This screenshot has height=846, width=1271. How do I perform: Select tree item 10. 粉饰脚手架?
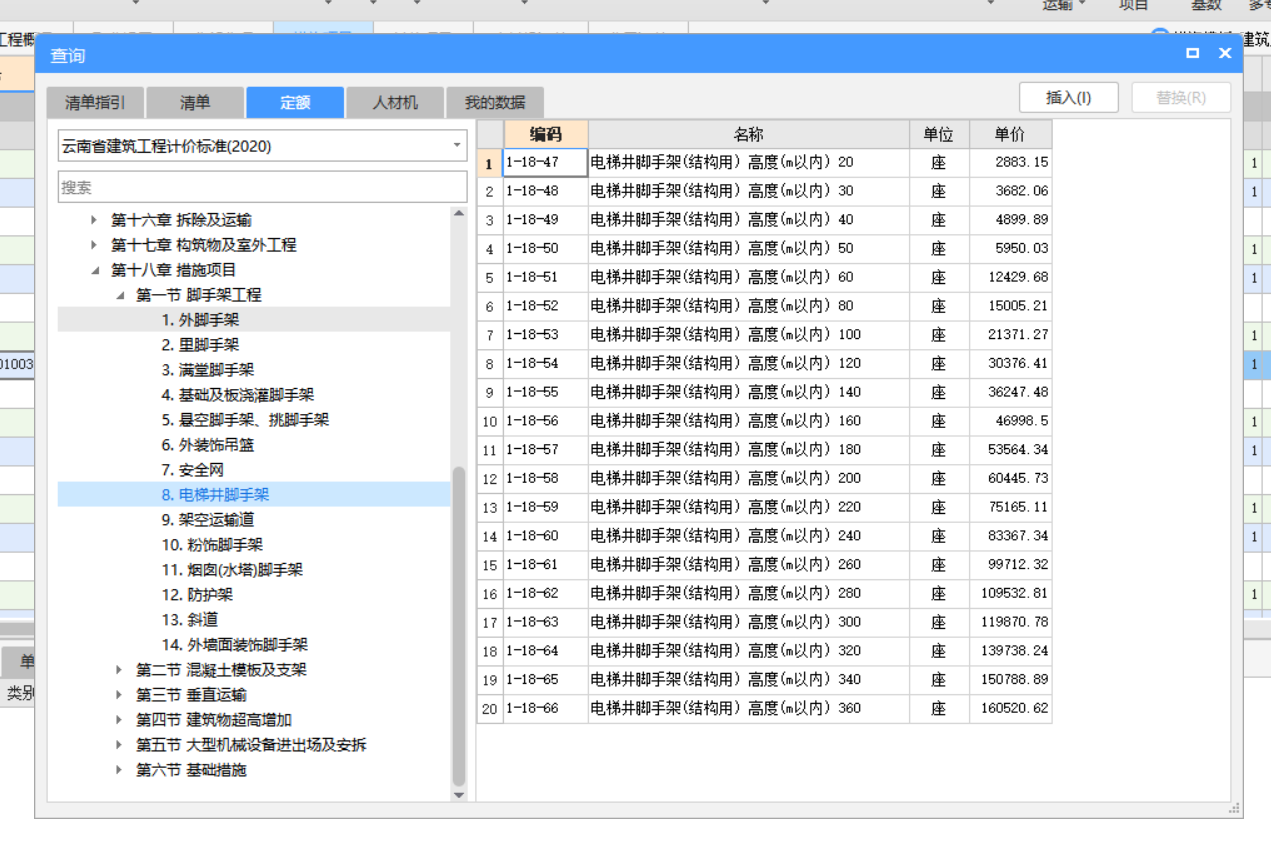(x=212, y=545)
